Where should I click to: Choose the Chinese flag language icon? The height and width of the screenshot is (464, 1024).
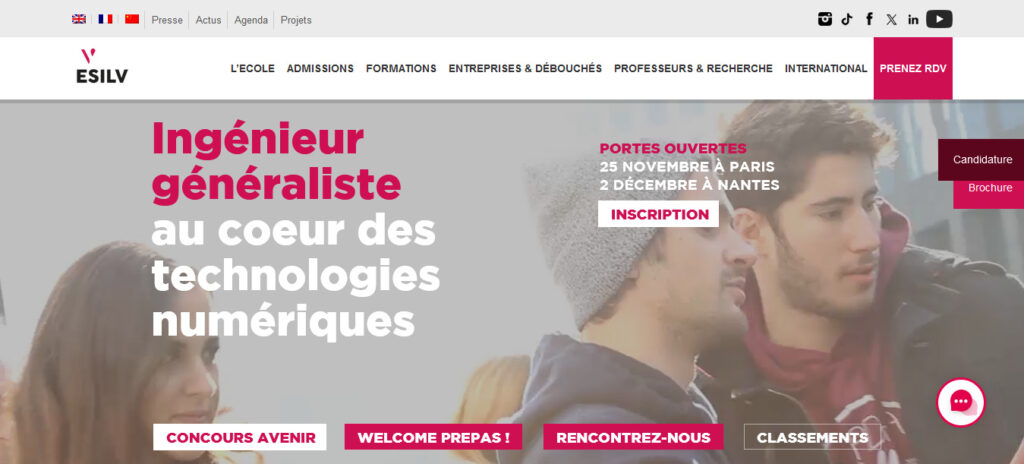(132, 20)
